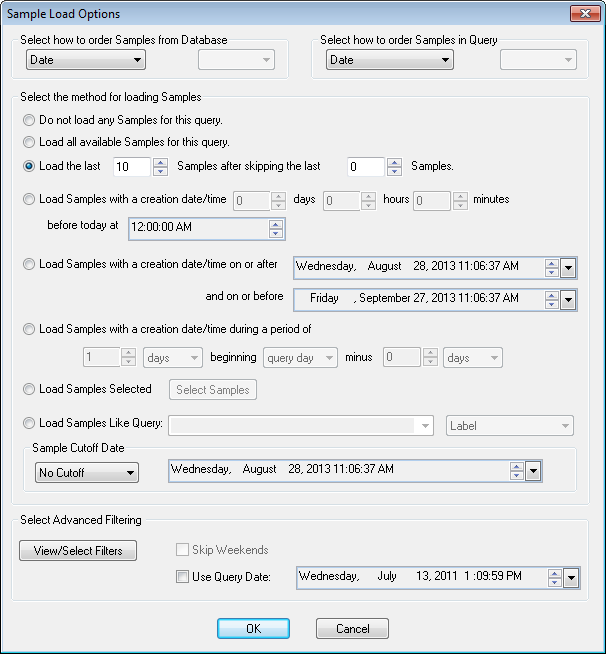Expand the query sample order Date dropdown
Screen dimensions: 606x654
coord(391,60)
